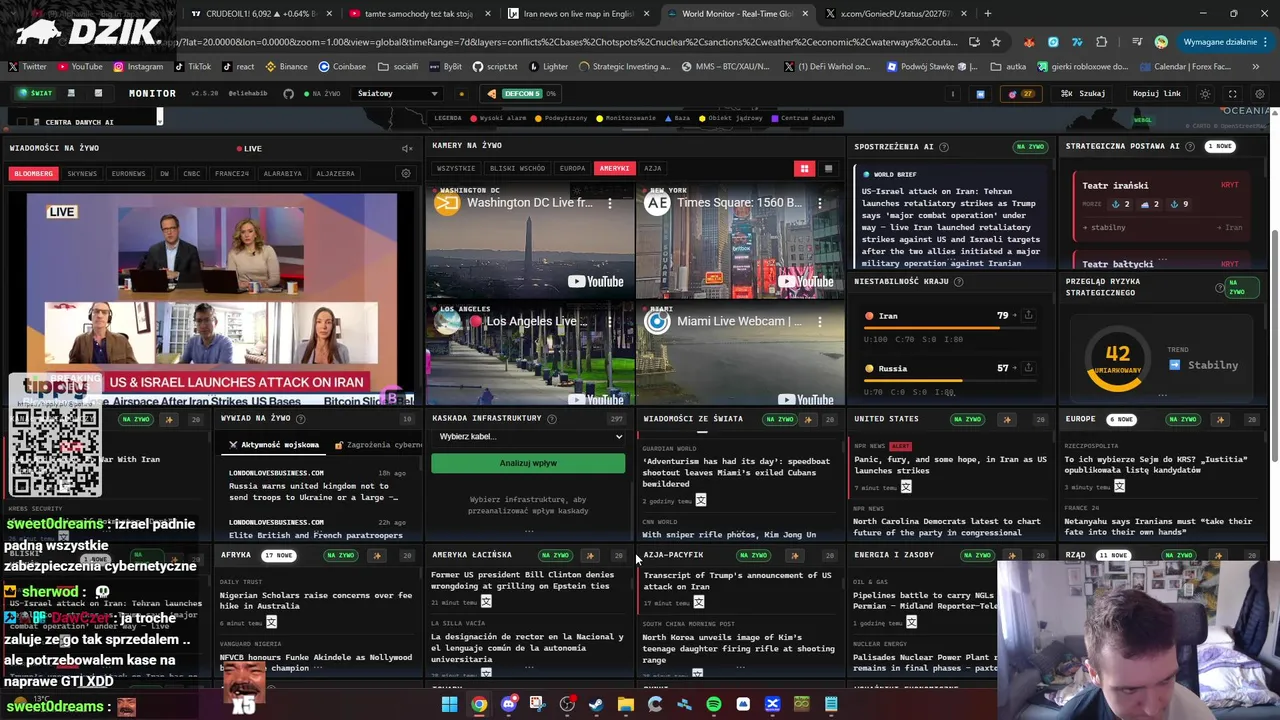Open File Explorer from taskbar
Screen dimensions: 1280x720
click(x=626, y=704)
